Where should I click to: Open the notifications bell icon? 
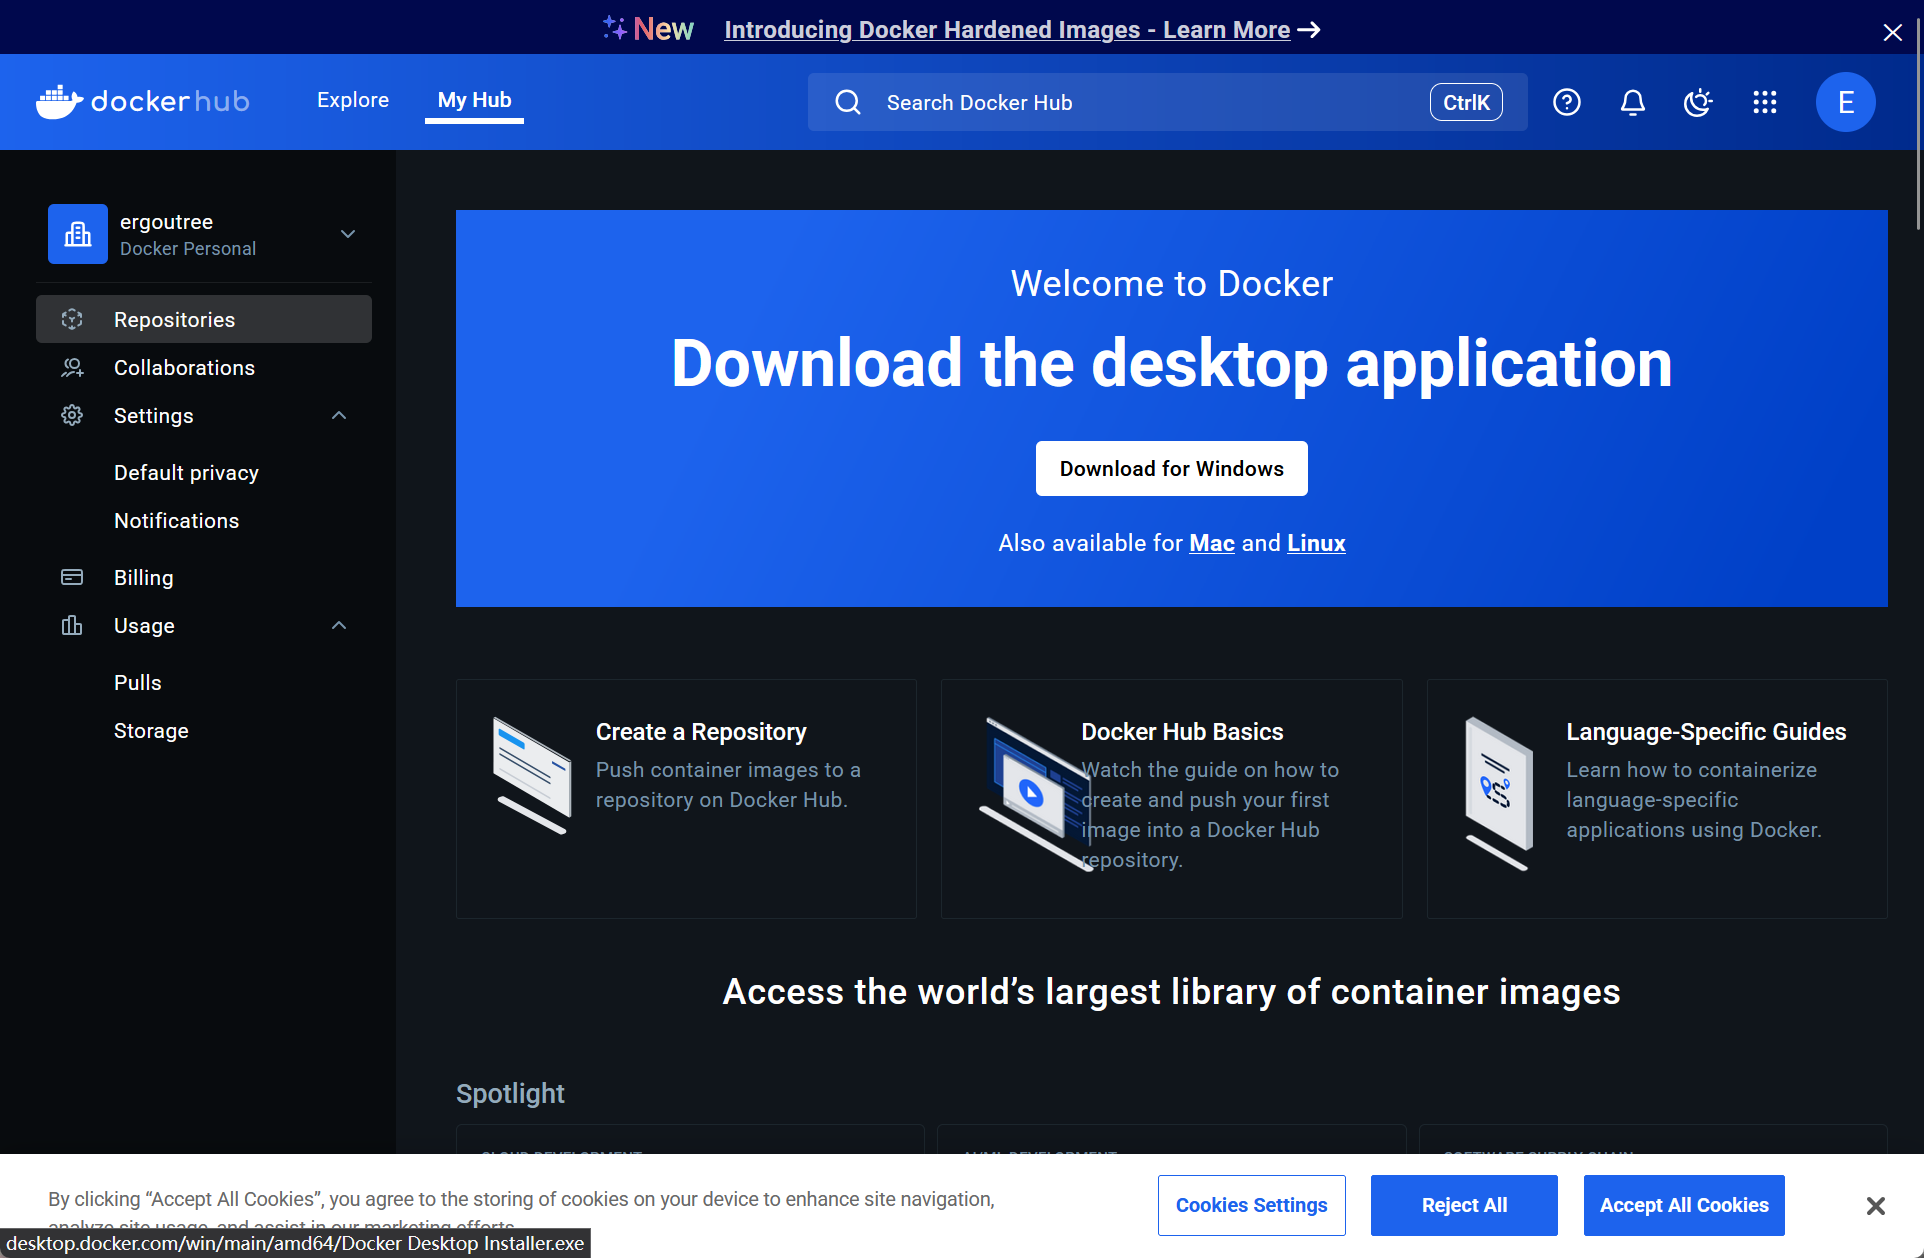[1632, 102]
